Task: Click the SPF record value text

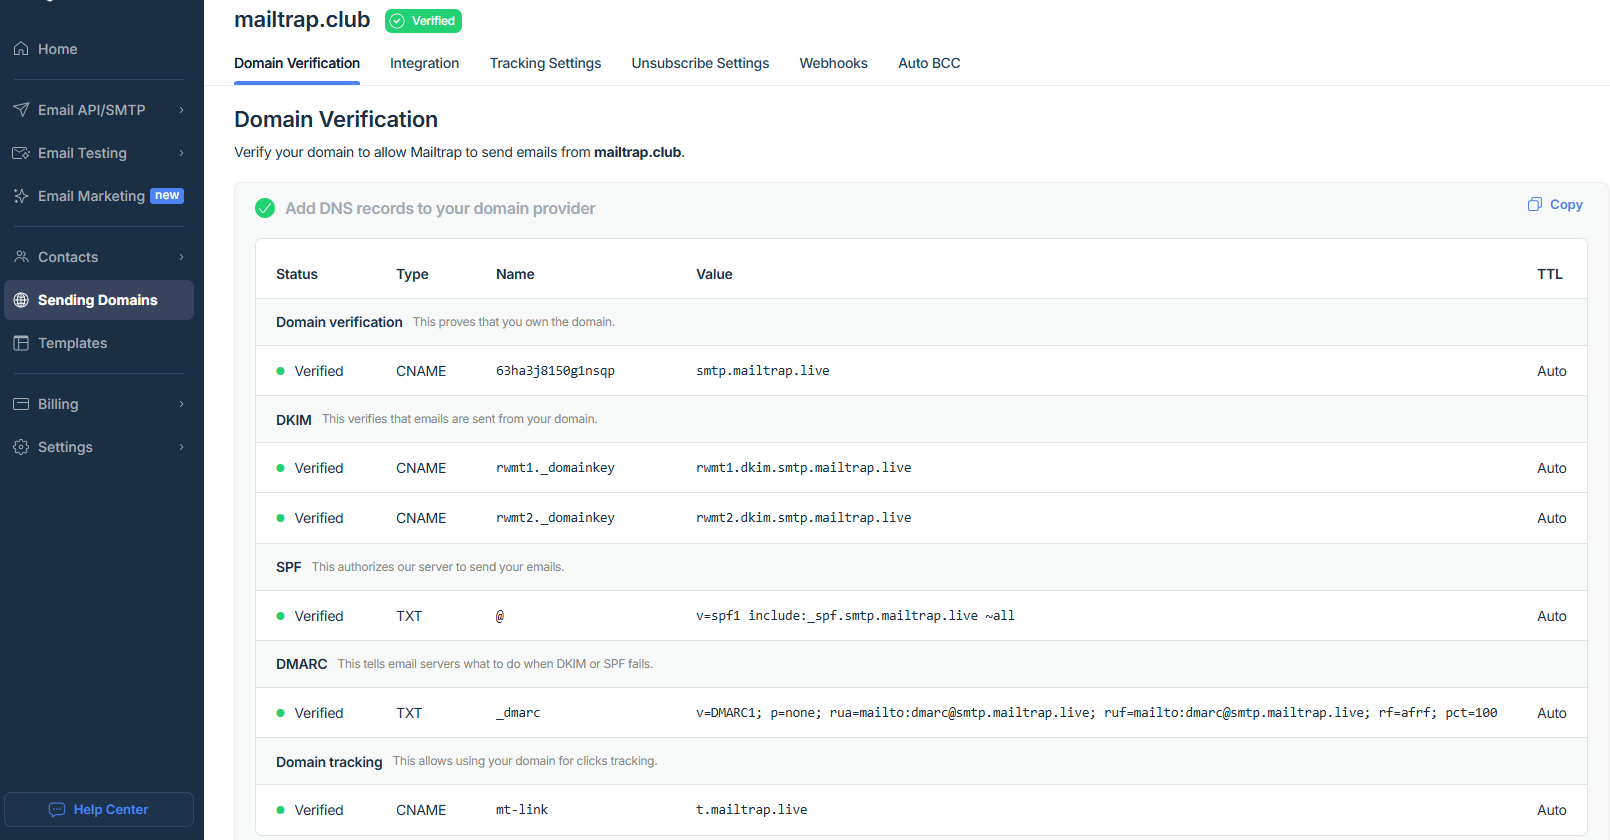Action: tap(855, 616)
